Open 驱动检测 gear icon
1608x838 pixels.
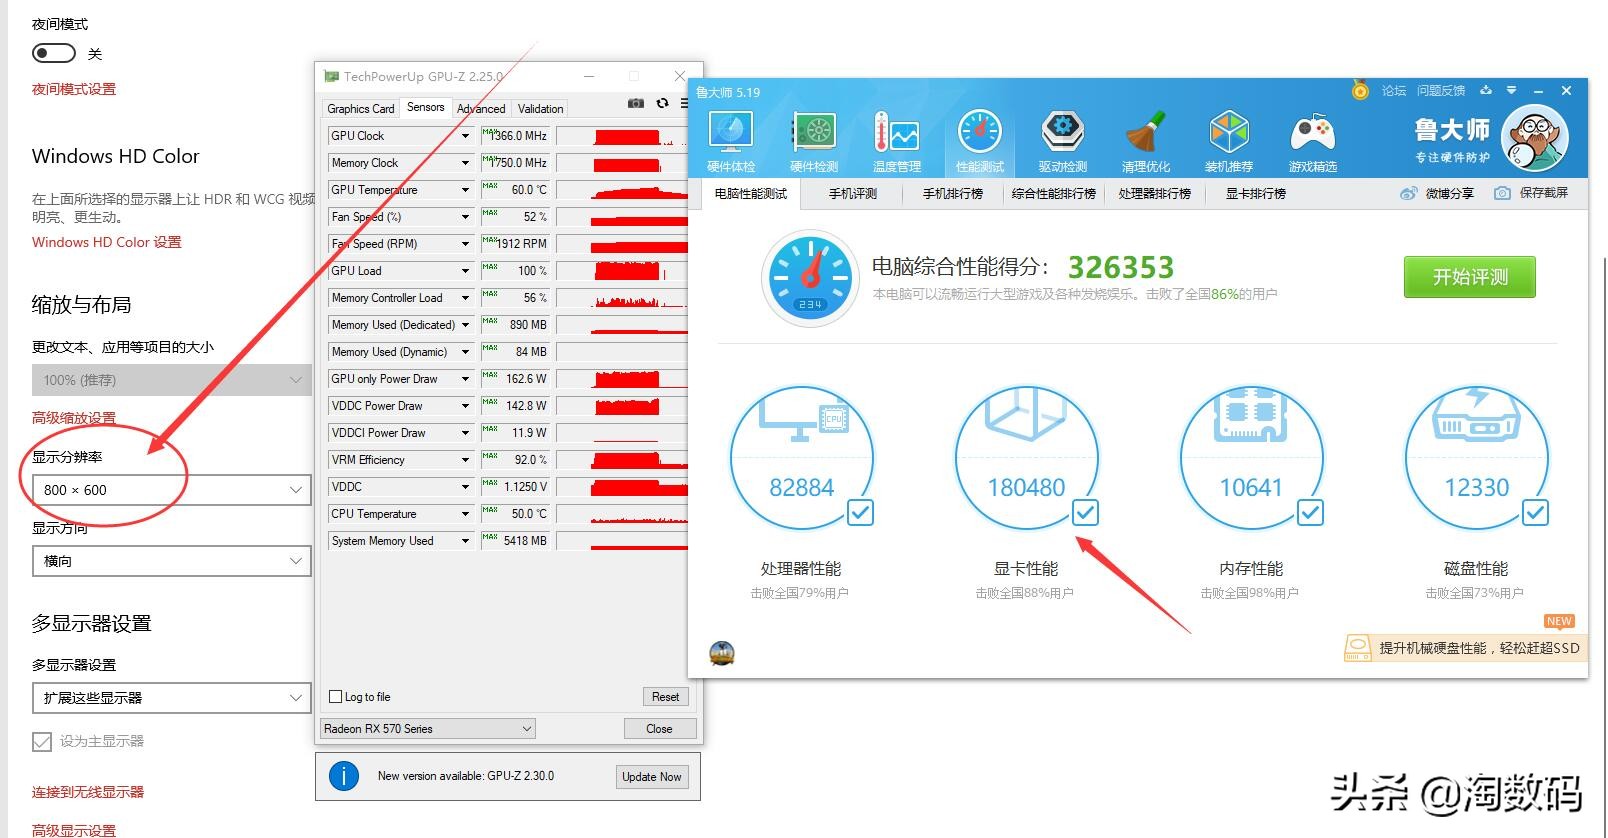1062,131
